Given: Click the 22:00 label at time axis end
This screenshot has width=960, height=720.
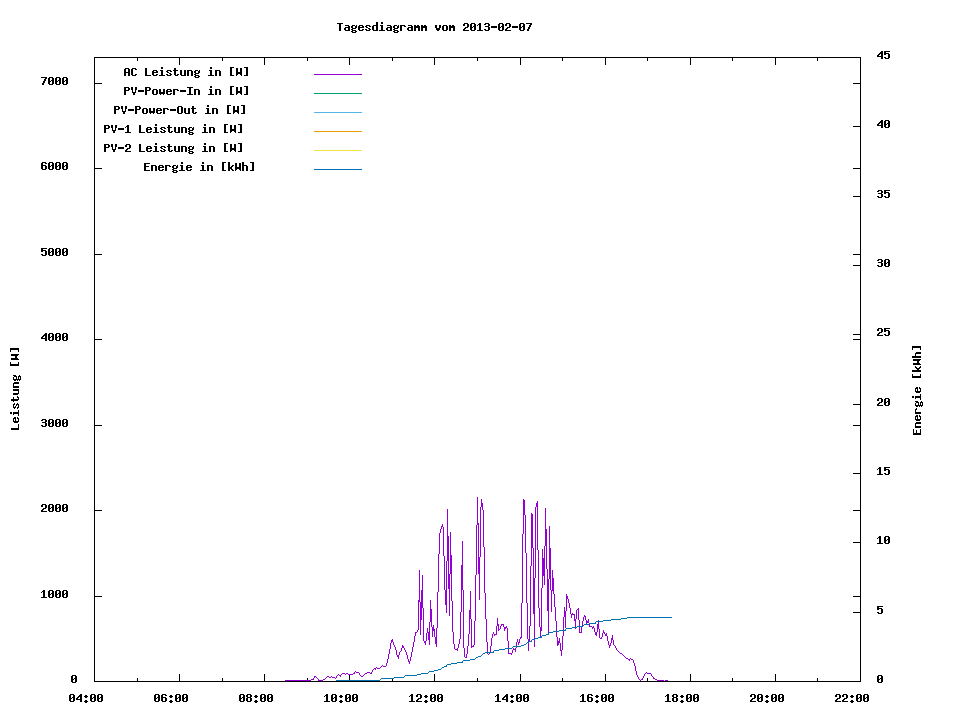Looking at the screenshot, I should [852, 698].
